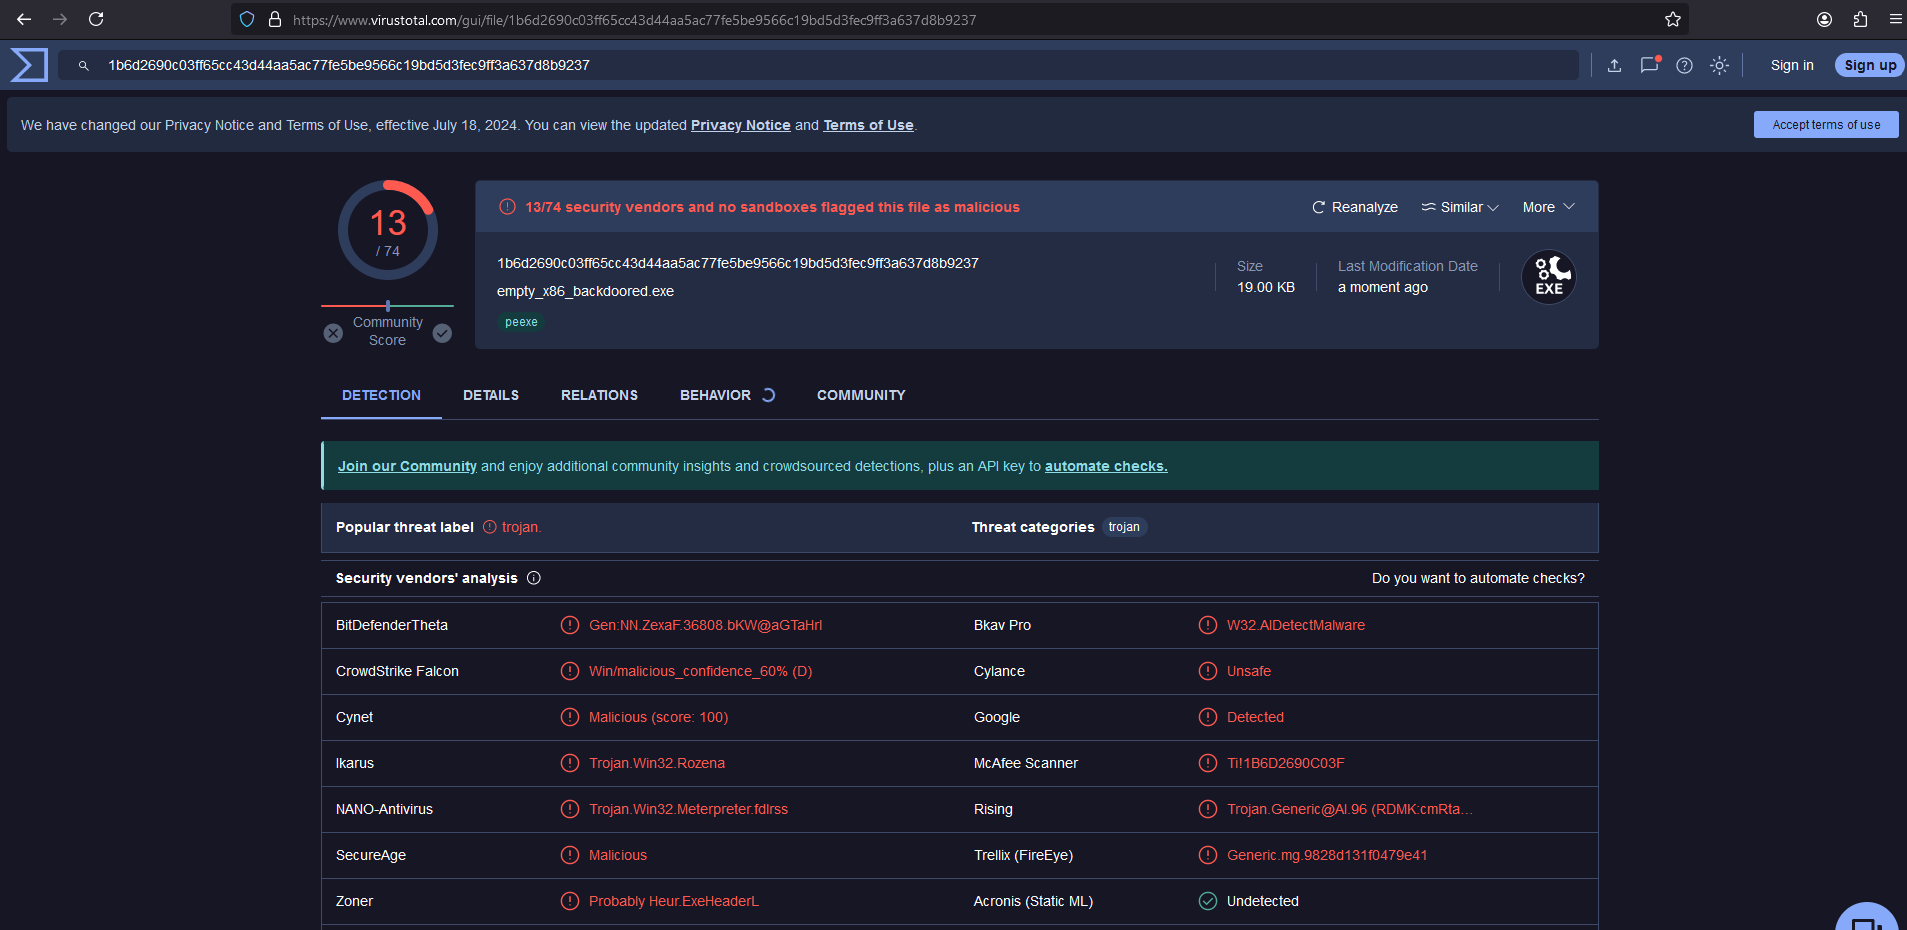Image resolution: width=1907 pixels, height=930 pixels.
Task: Click the 13/74 detection score gauge
Action: [x=388, y=230]
